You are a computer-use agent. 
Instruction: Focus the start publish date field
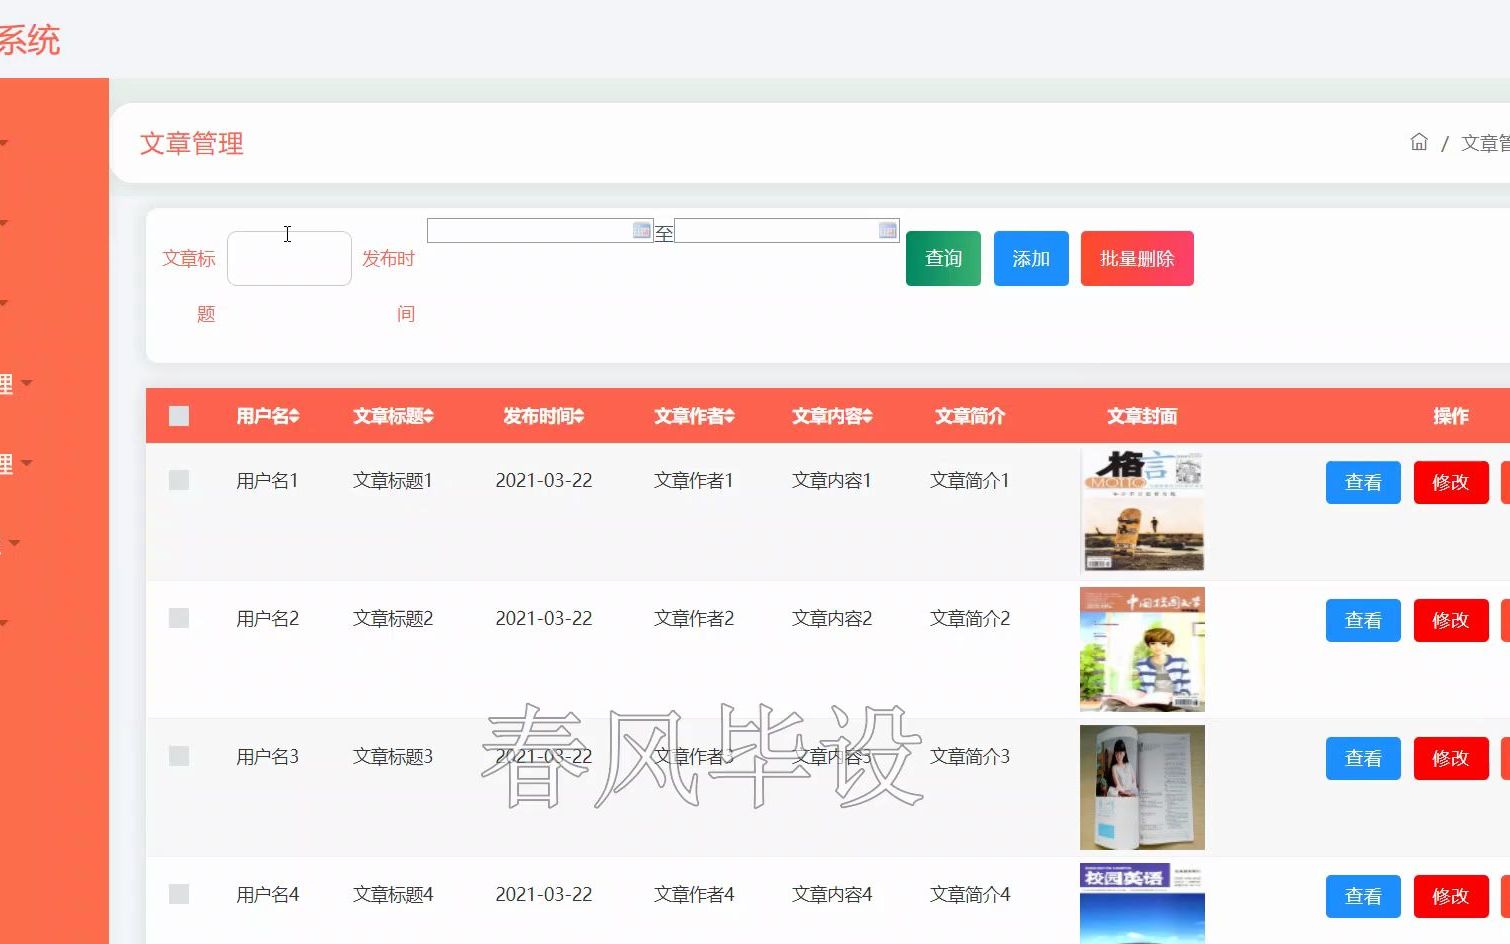[540, 231]
